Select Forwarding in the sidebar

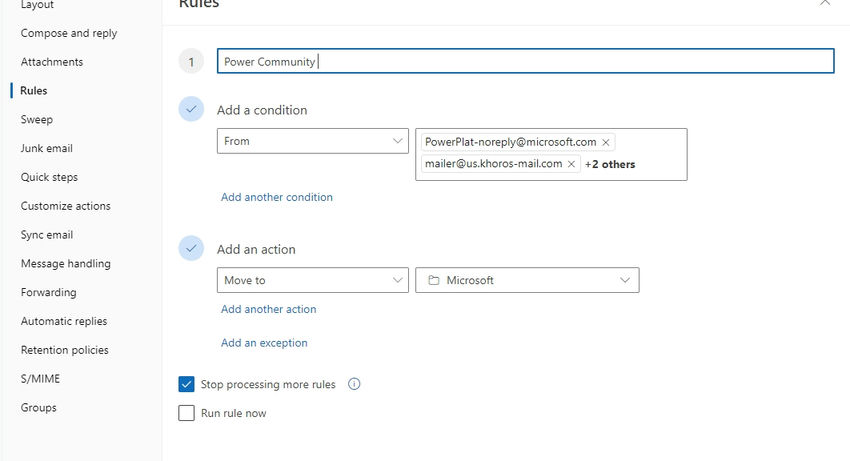coord(48,292)
